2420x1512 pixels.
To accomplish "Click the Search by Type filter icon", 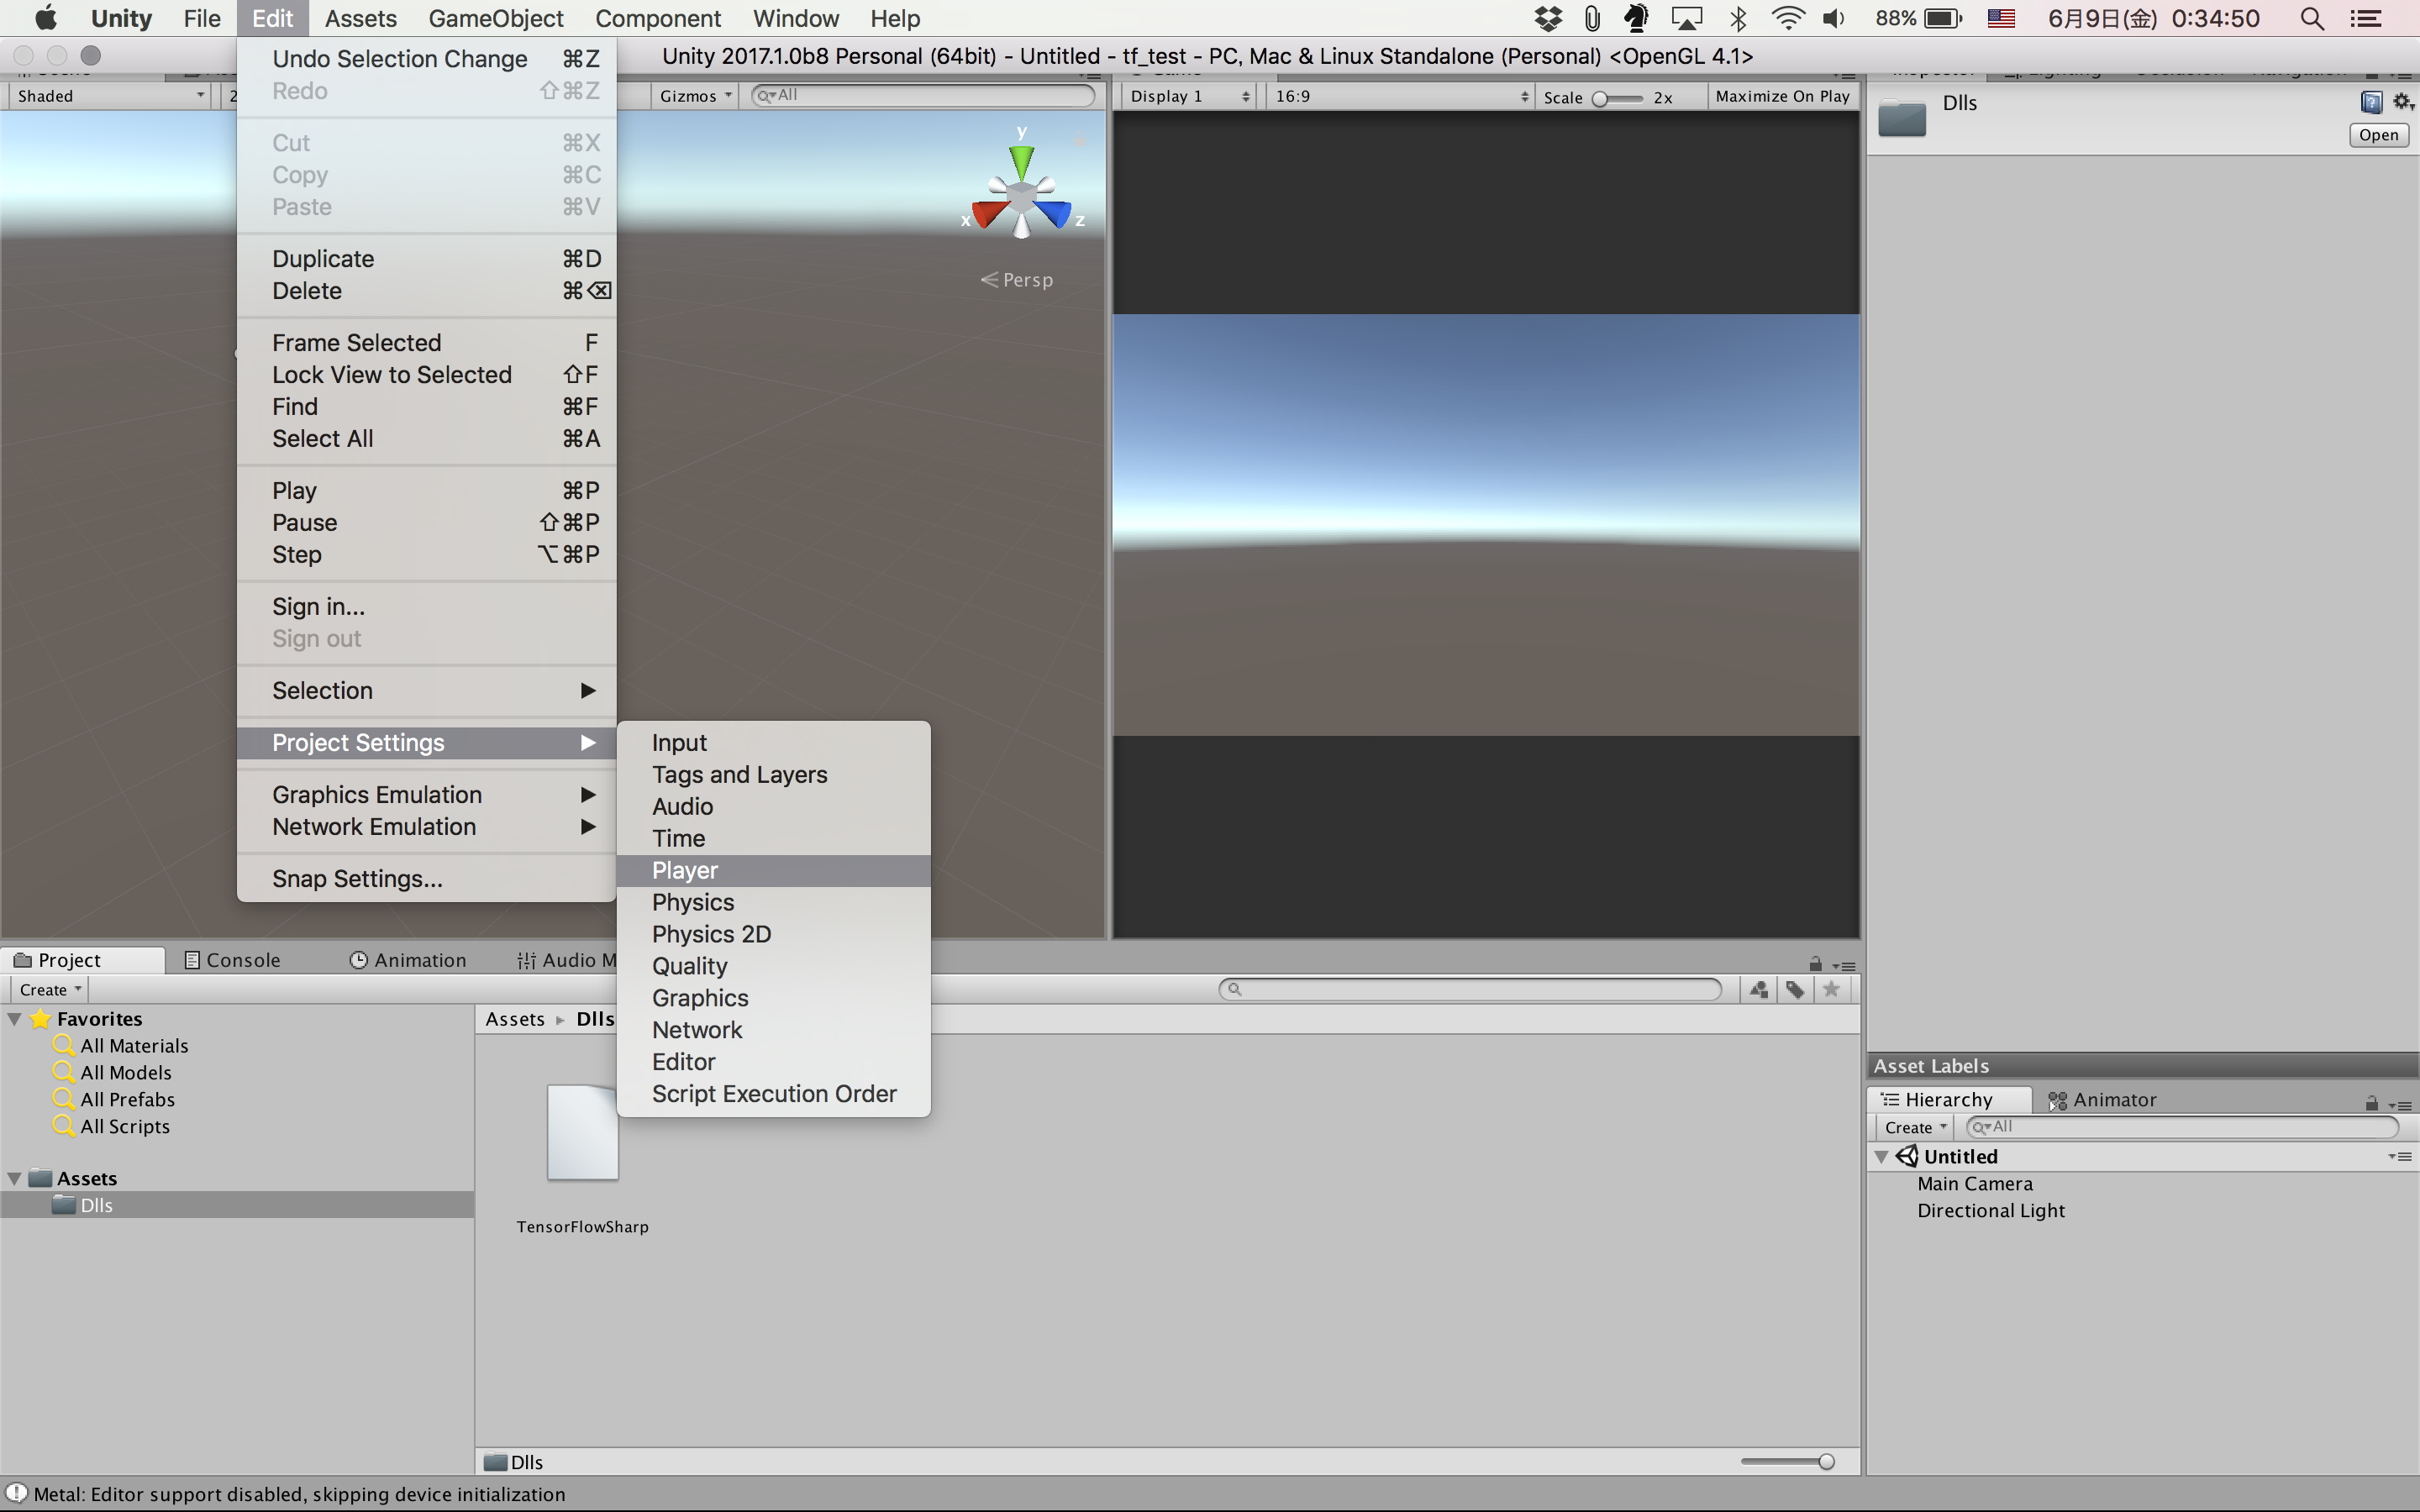I will 1759,989.
